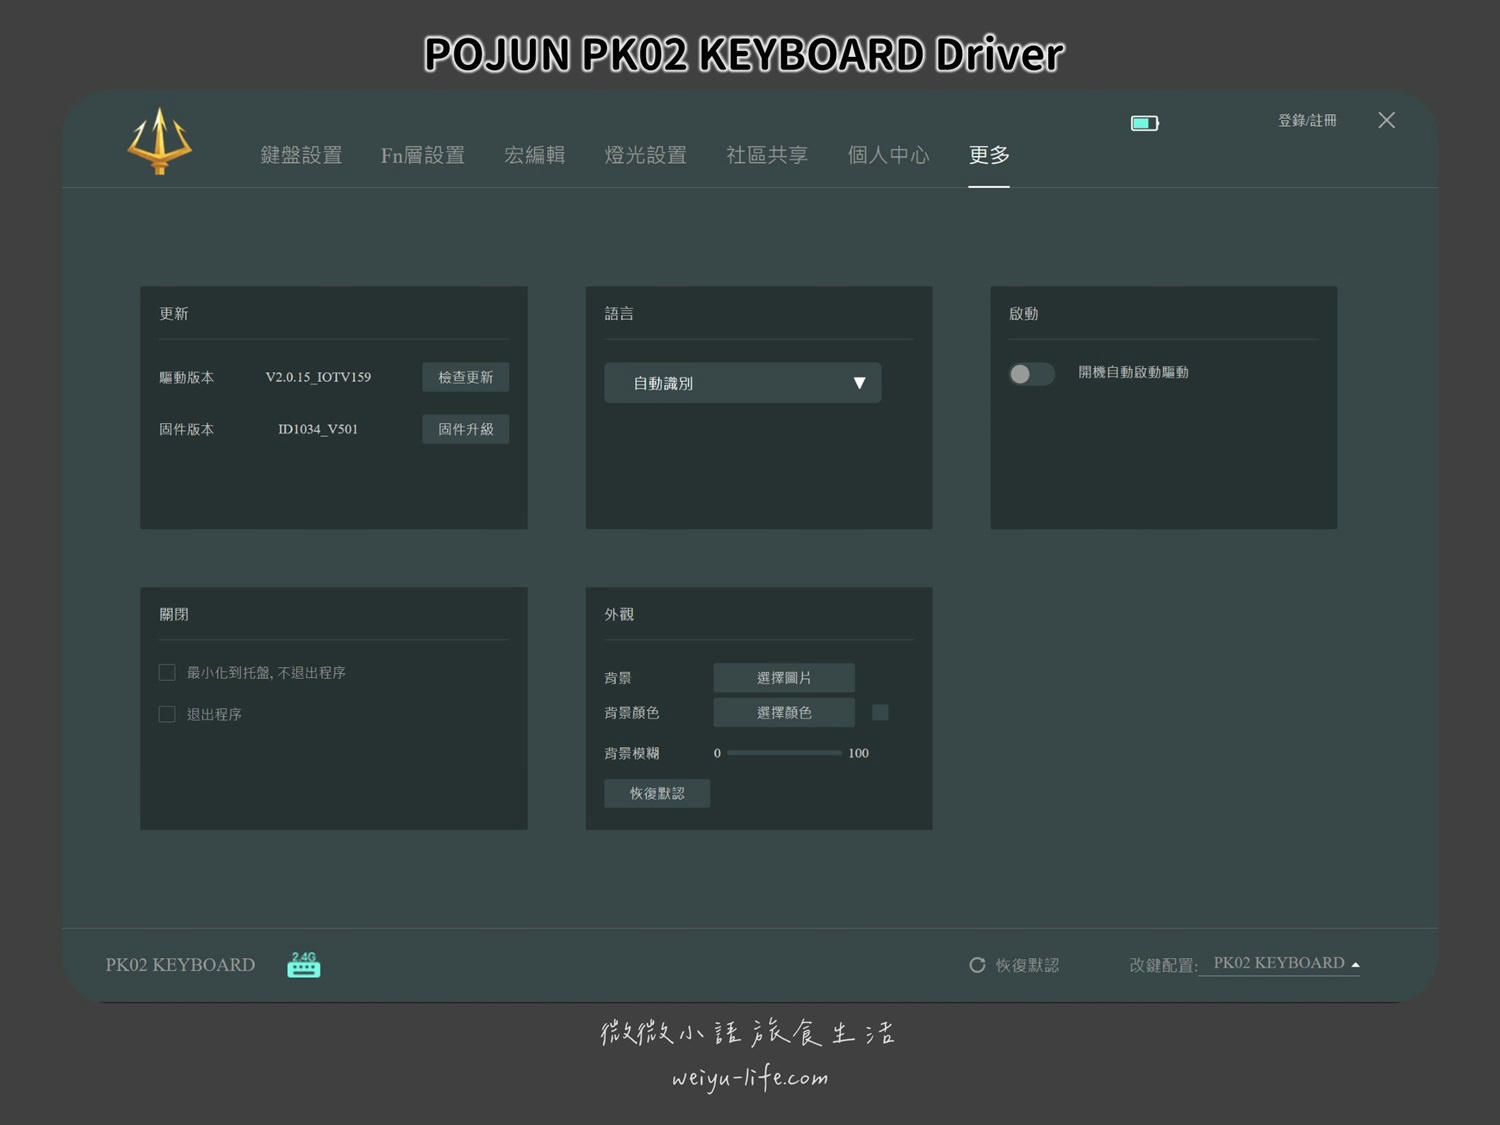Click the 固件升級 button

465,429
